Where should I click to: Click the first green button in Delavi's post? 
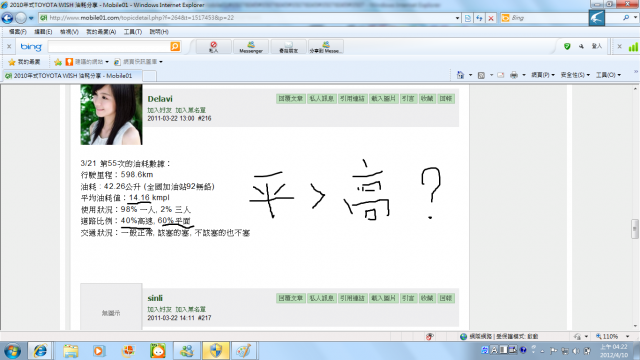291,98
